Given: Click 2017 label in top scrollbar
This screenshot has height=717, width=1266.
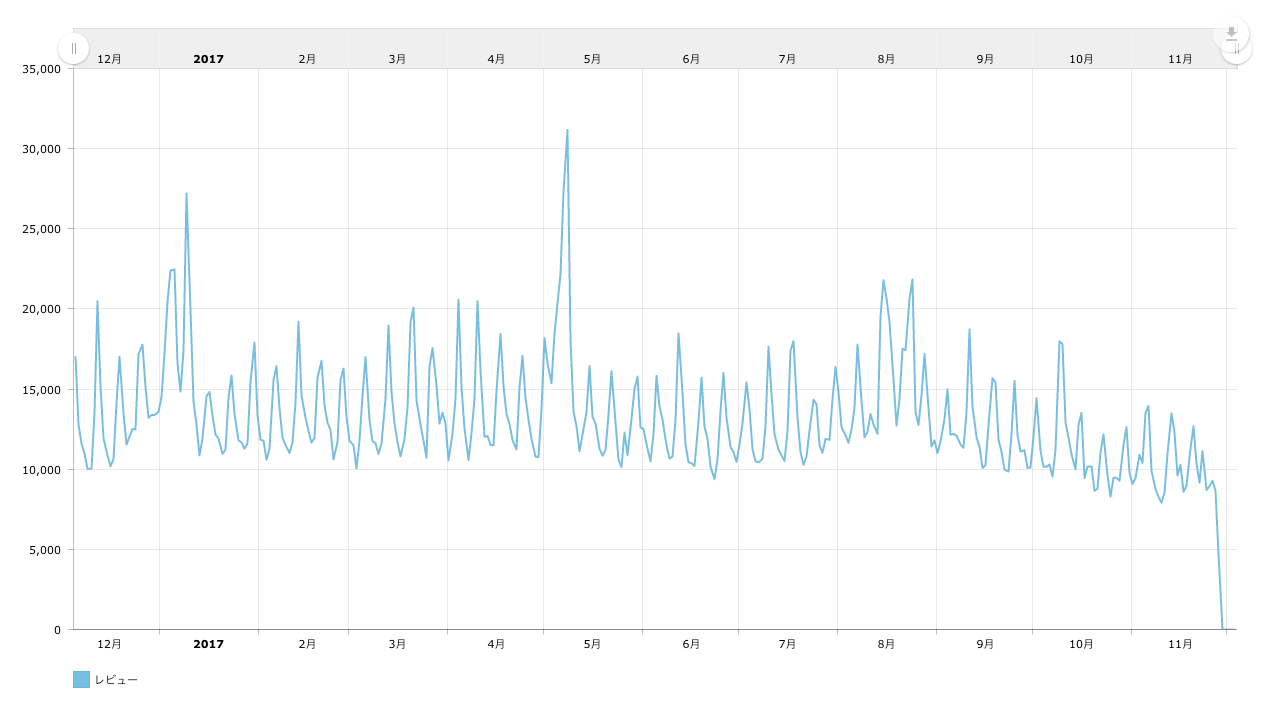Looking at the screenshot, I should pyautogui.click(x=208, y=59).
